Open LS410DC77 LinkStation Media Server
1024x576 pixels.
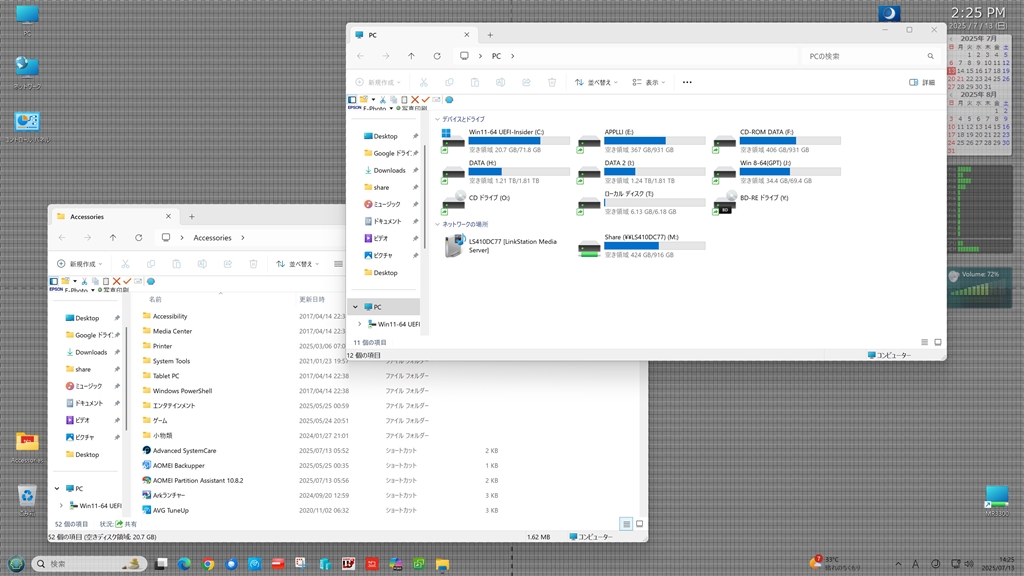[505, 246]
